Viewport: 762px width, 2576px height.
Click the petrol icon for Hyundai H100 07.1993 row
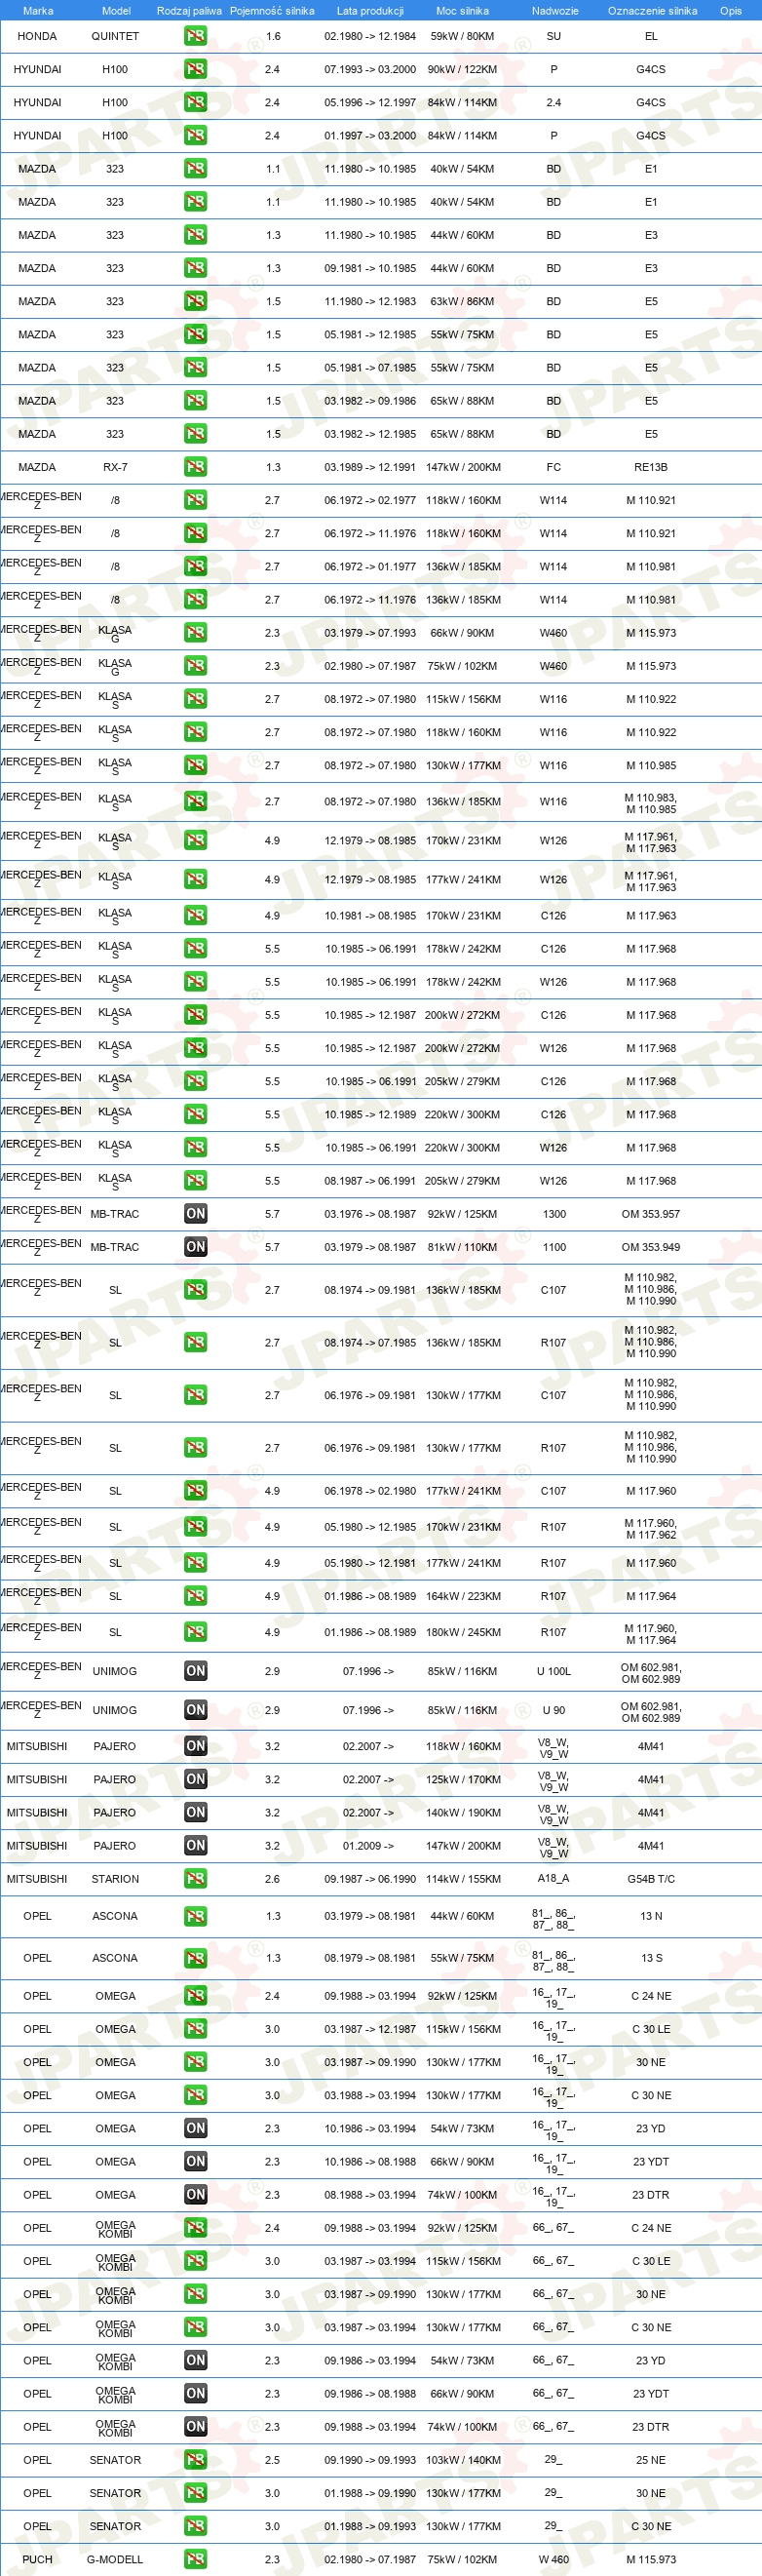(x=195, y=69)
